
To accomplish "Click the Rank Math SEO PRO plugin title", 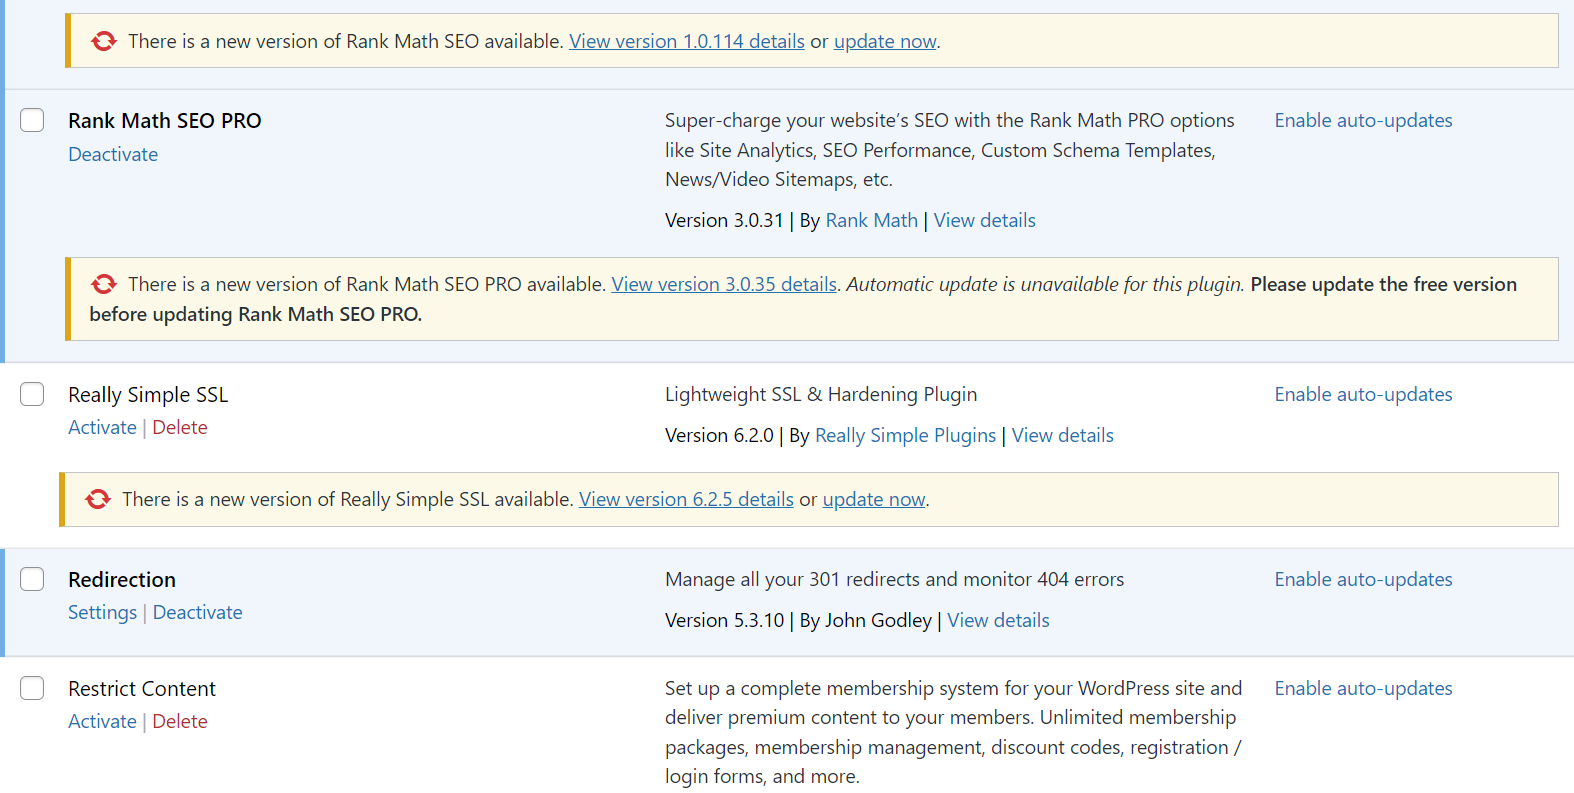I will point(165,120).
